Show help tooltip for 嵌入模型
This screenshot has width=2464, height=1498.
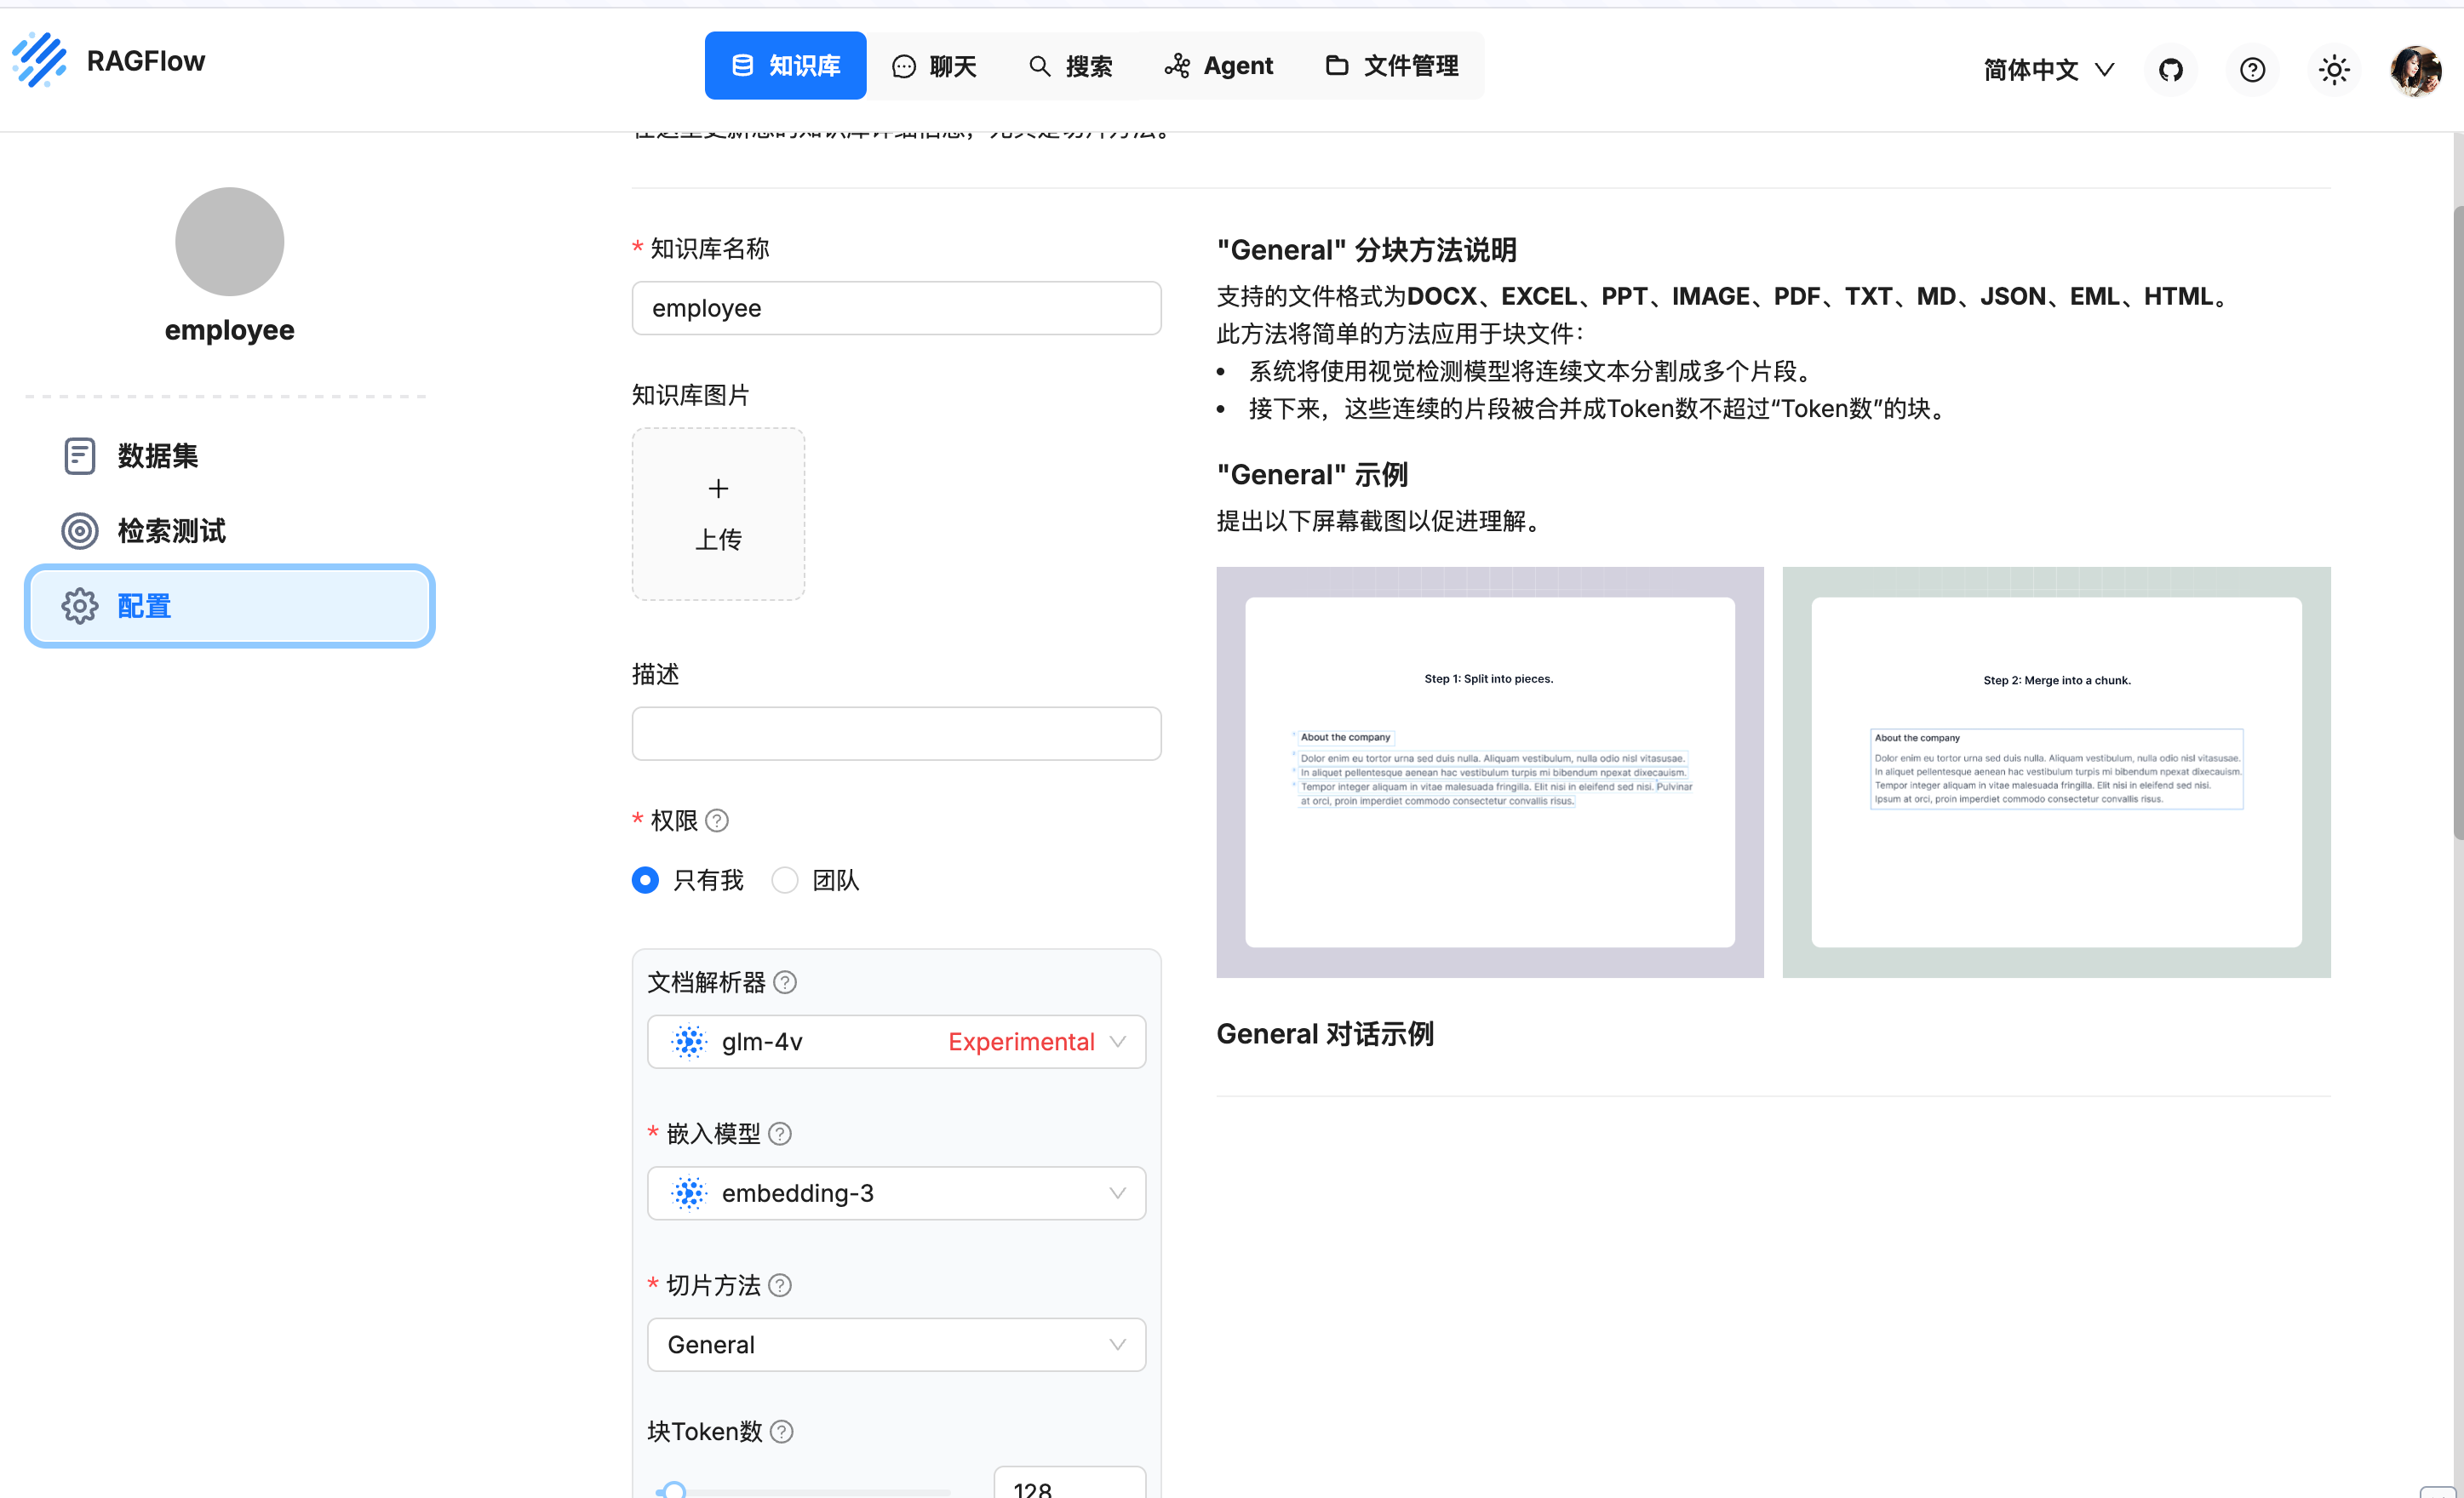pyautogui.click(x=780, y=1133)
